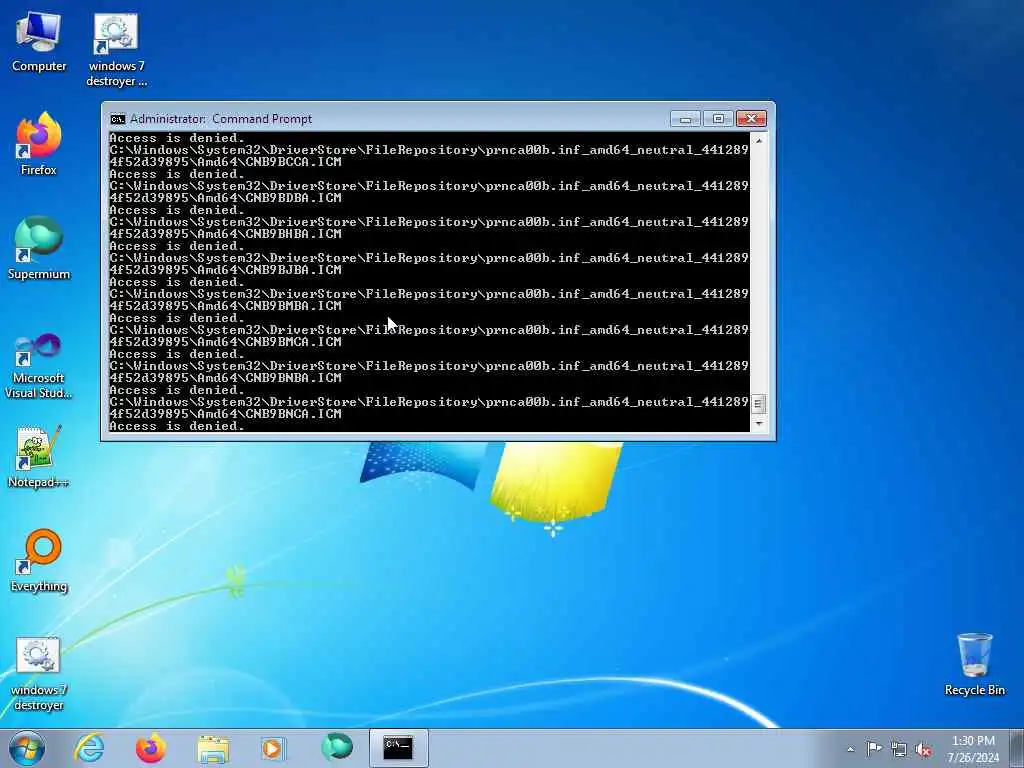Select the Recycle Bin icon

[974, 664]
